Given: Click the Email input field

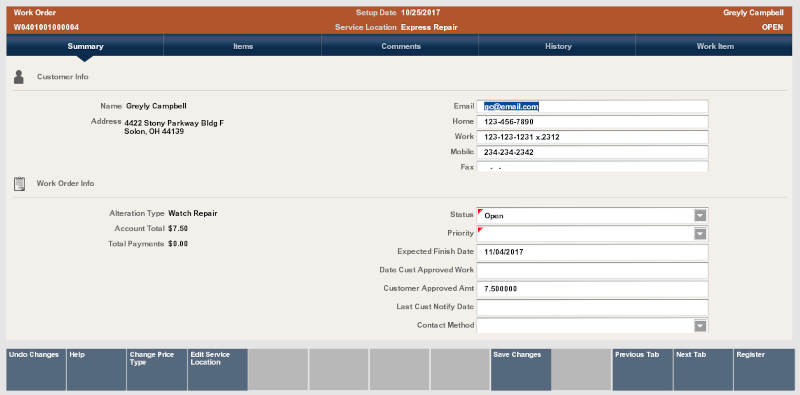Looking at the screenshot, I should pyautogui.click(x=592, y=107).
